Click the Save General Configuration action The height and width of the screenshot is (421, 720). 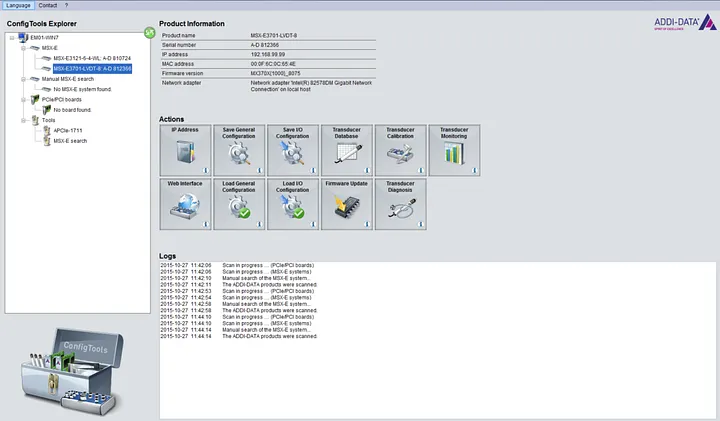[x=239, y=150]
